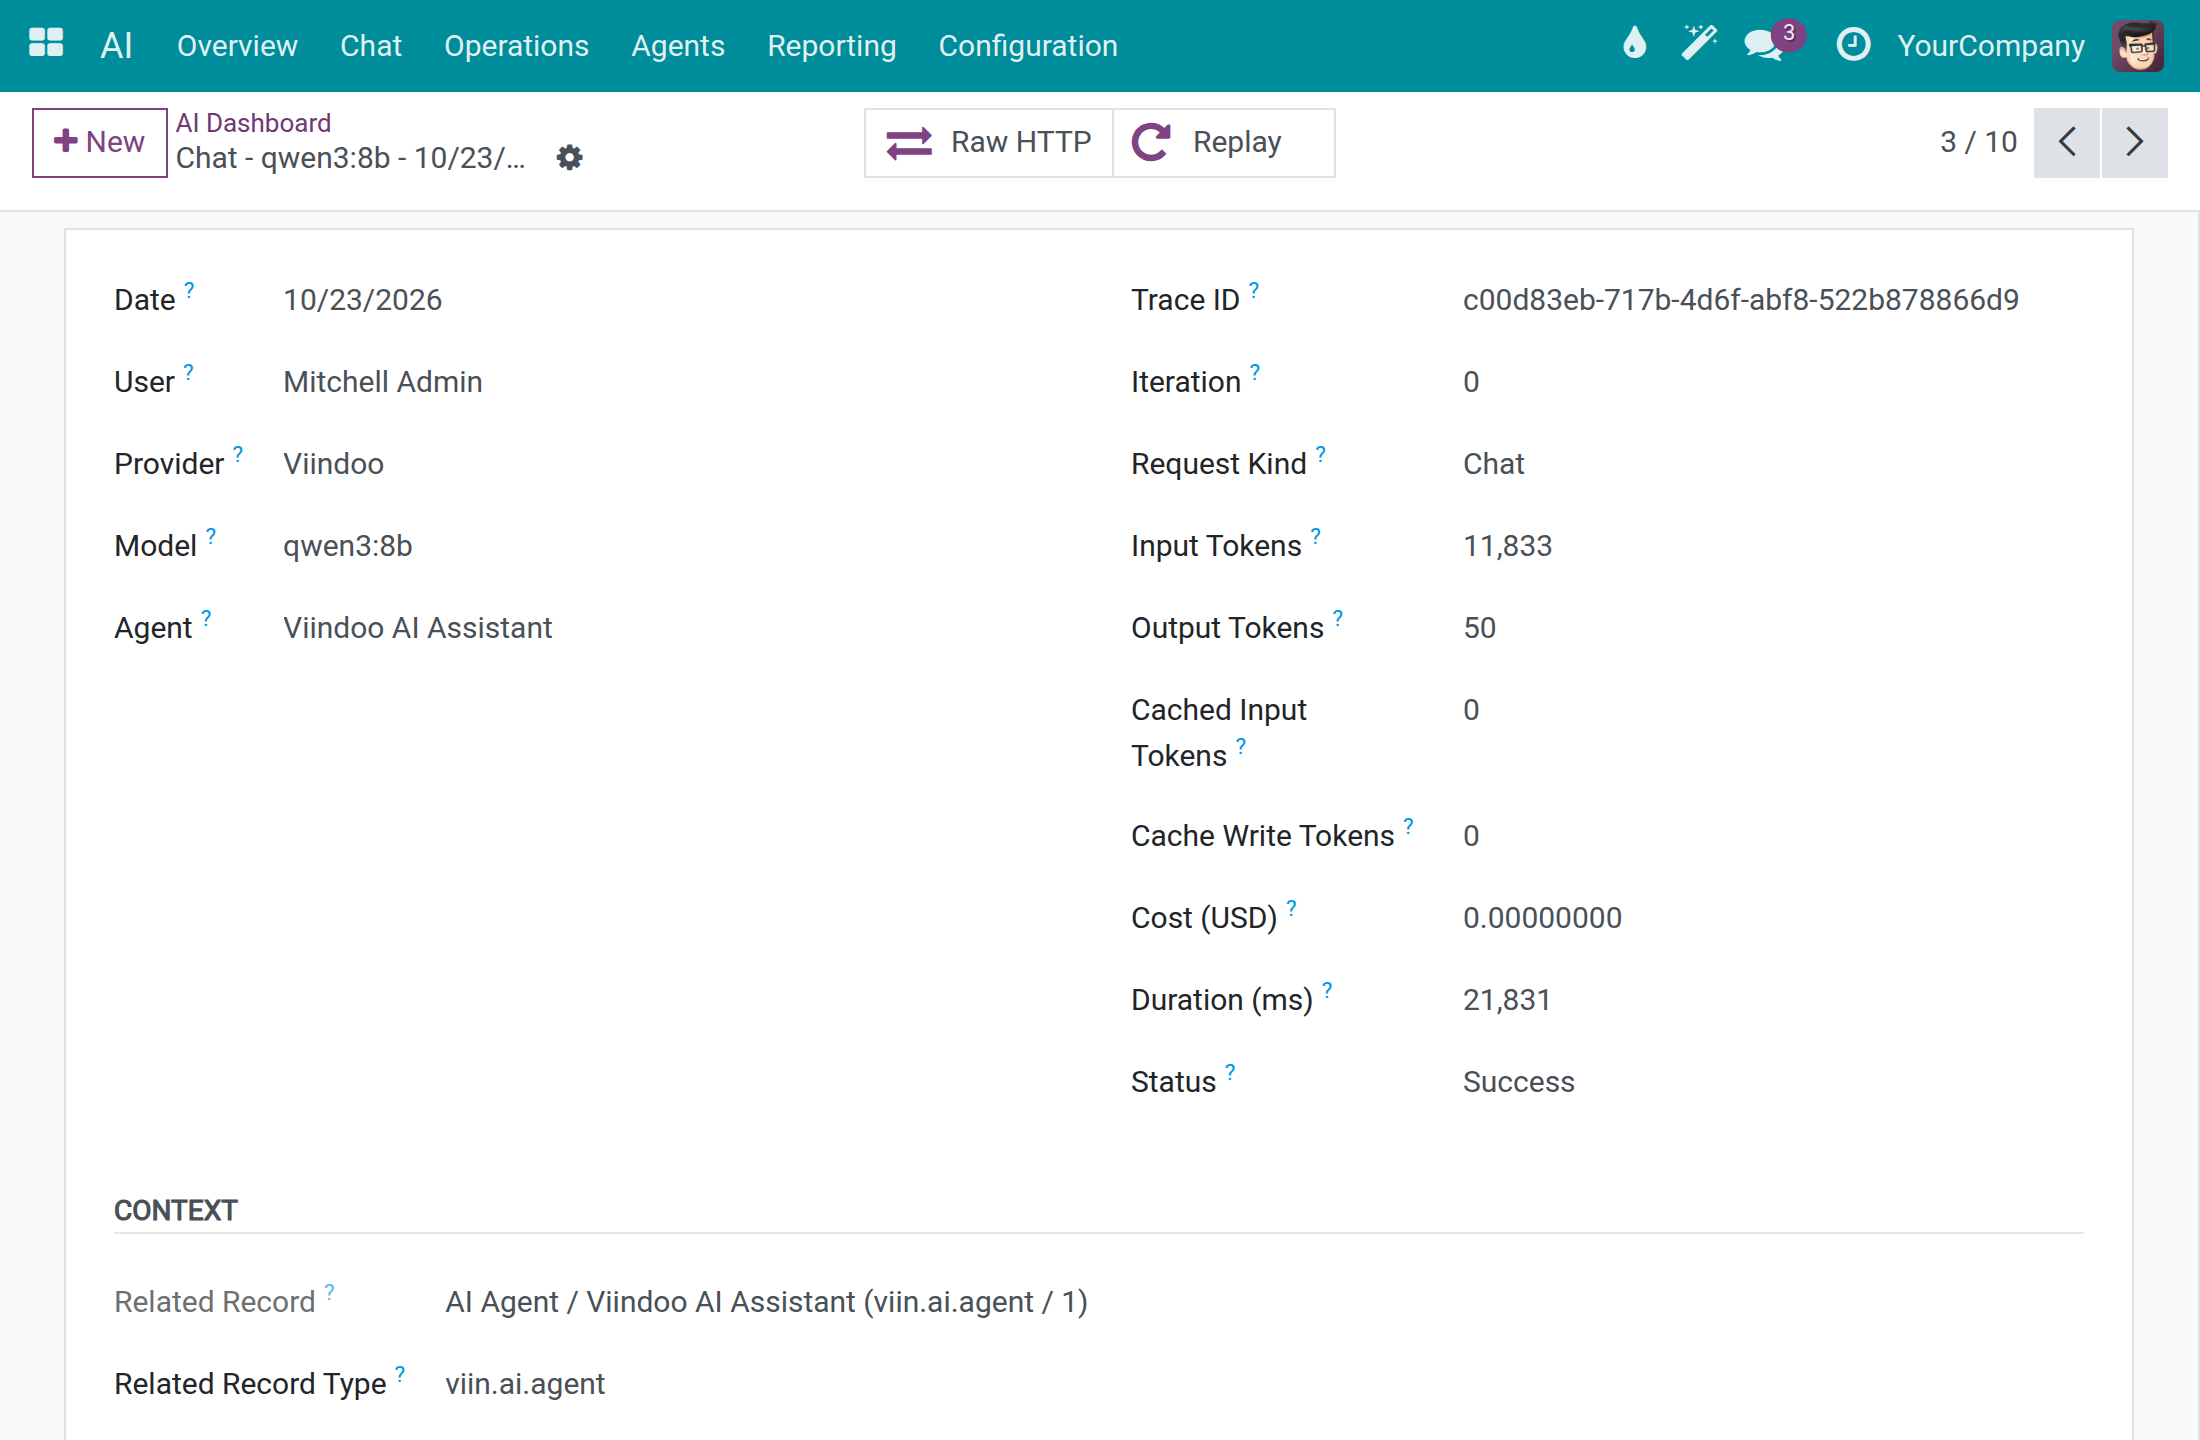Open the activities clock icon

tap(1853, 45)
